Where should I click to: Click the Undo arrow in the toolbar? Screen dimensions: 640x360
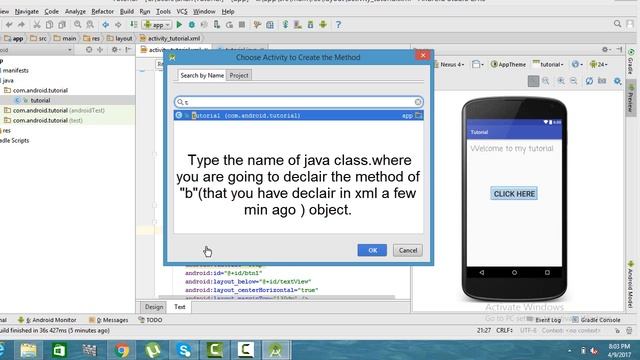tap(9, 25)
